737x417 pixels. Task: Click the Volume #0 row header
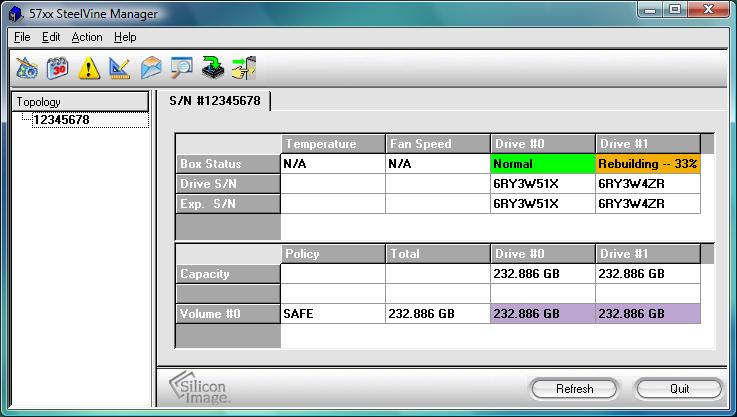pos(228,314)
